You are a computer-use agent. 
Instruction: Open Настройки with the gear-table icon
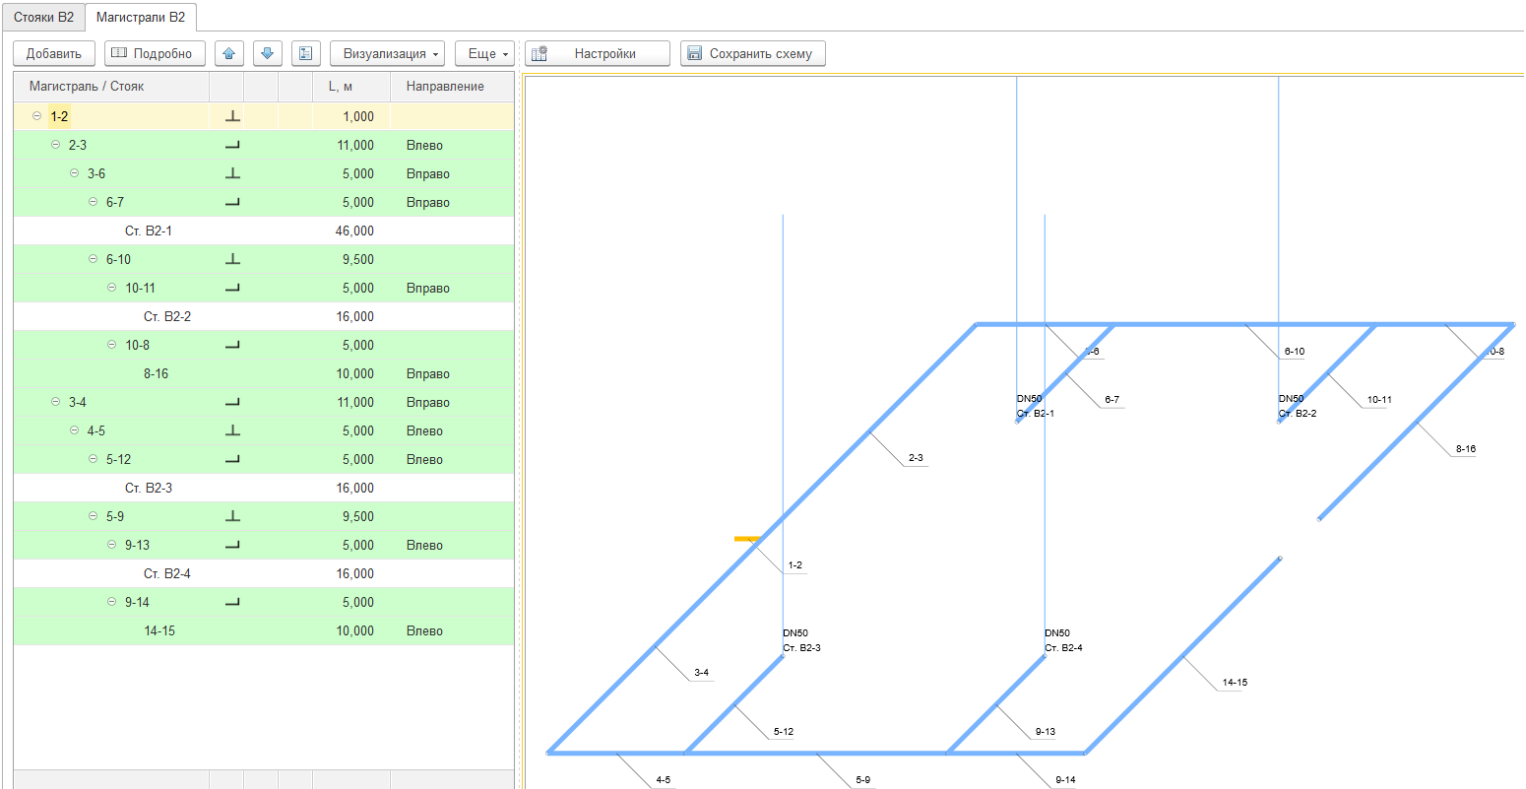(x=597, y=54)
